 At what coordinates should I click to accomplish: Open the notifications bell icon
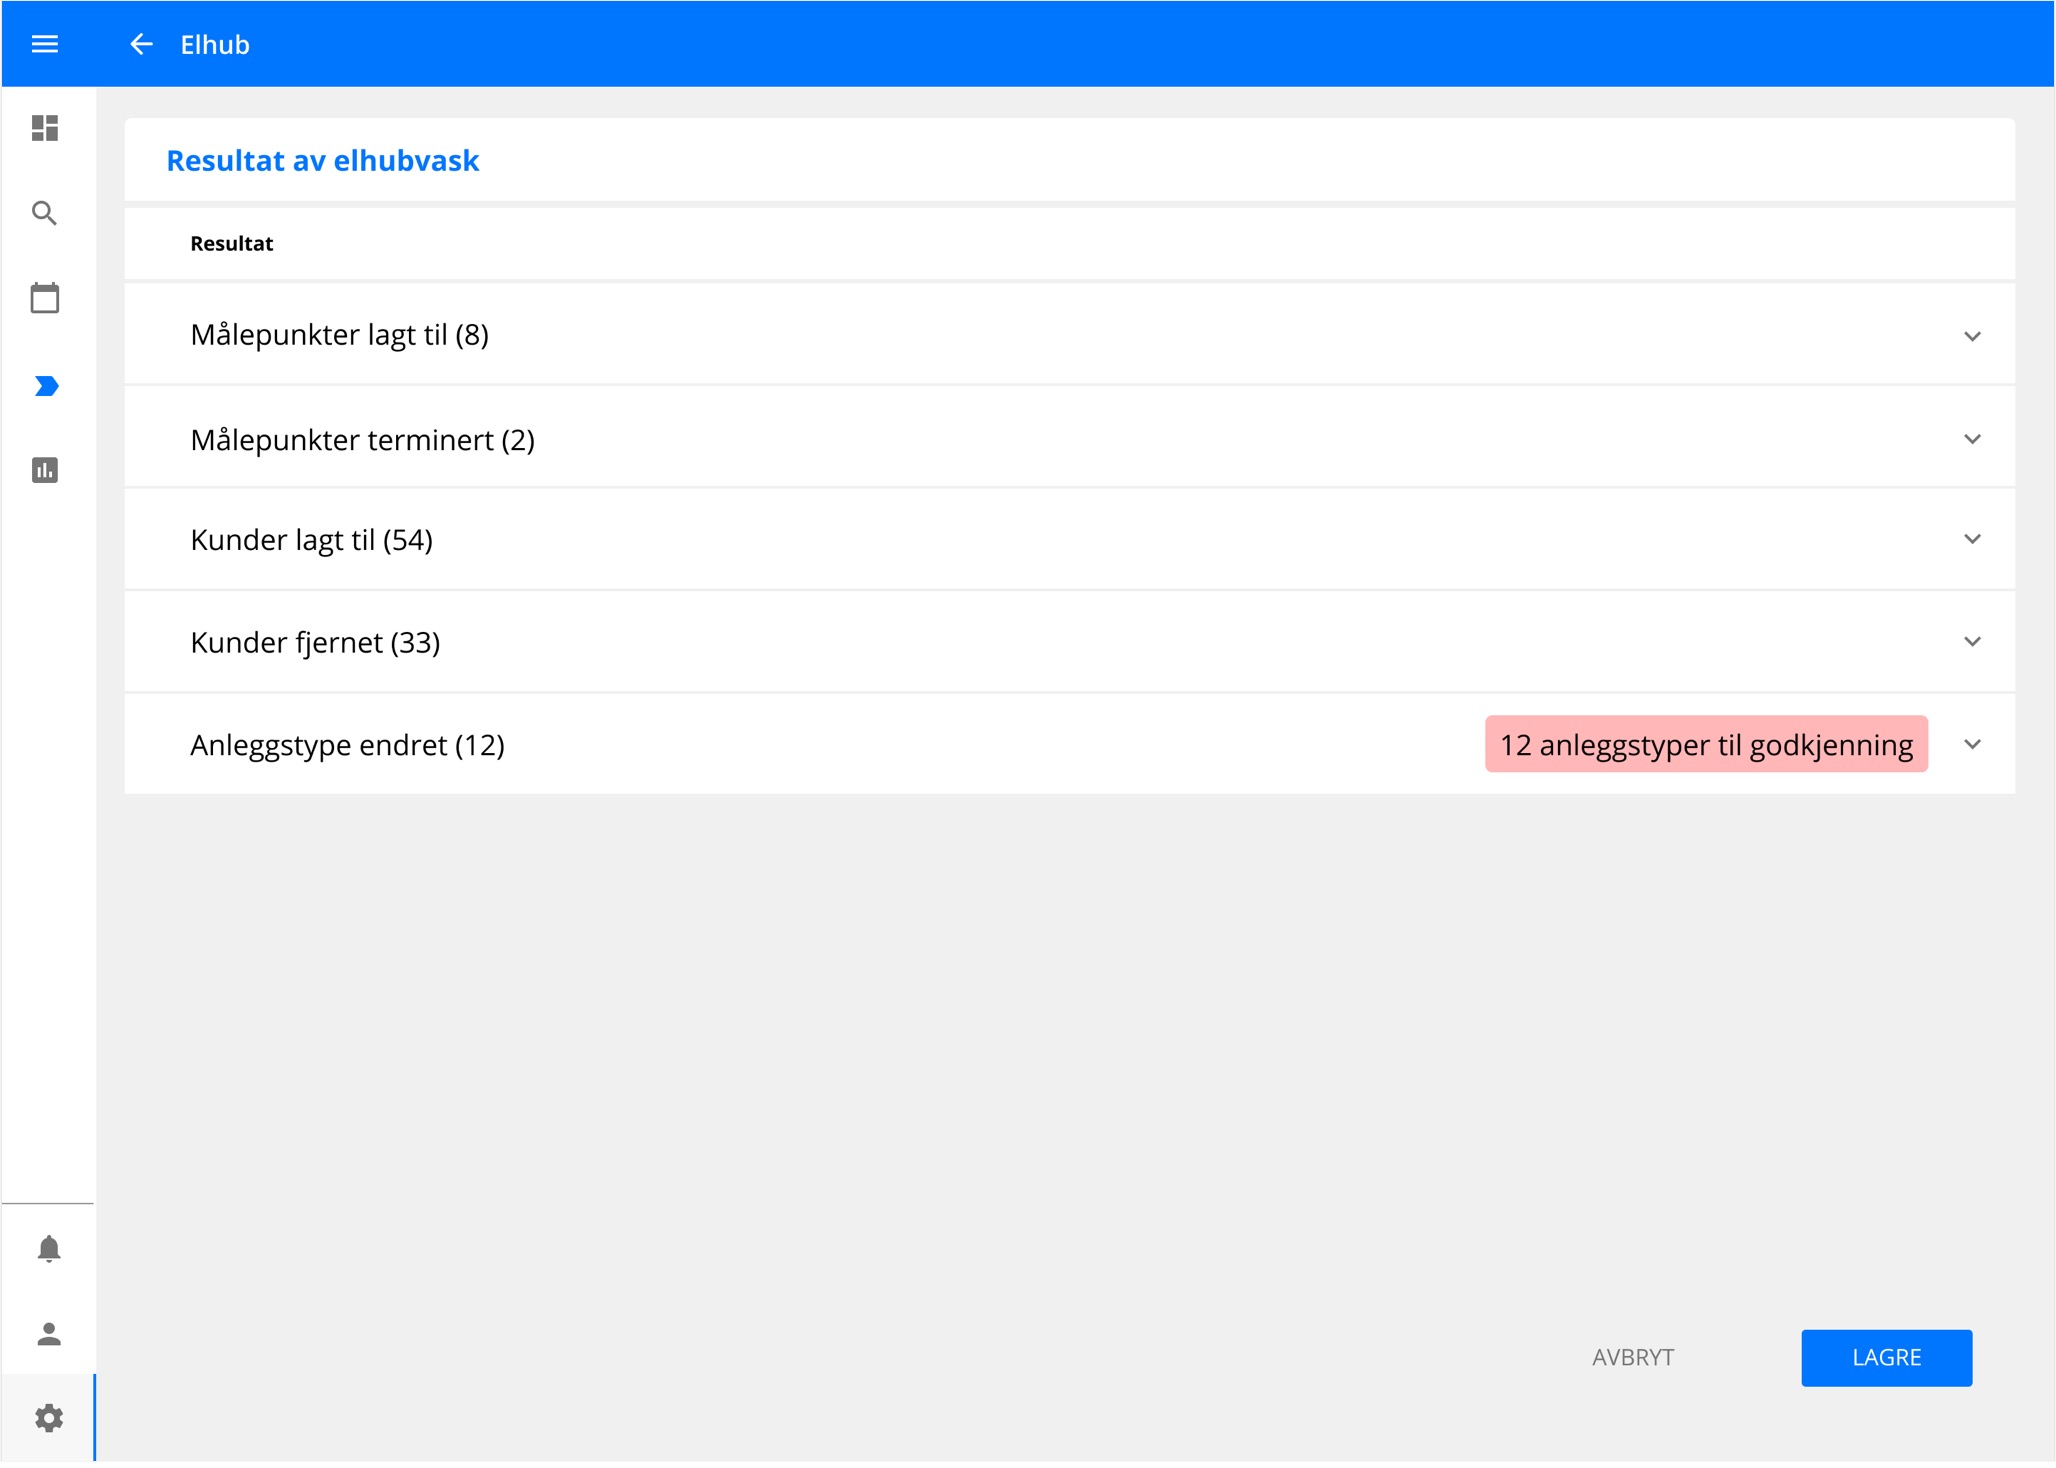pyautogui.click(x=48, y=1249)
